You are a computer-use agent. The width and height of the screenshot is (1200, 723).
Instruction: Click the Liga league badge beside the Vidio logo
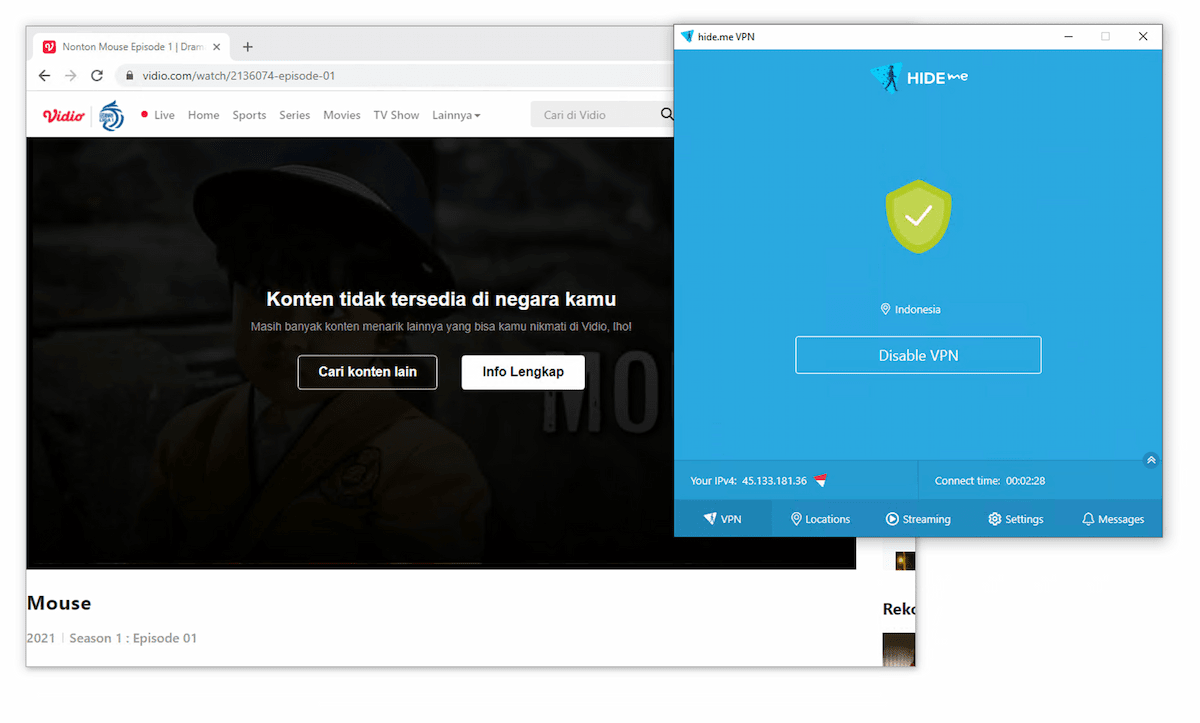coord(112,115)
